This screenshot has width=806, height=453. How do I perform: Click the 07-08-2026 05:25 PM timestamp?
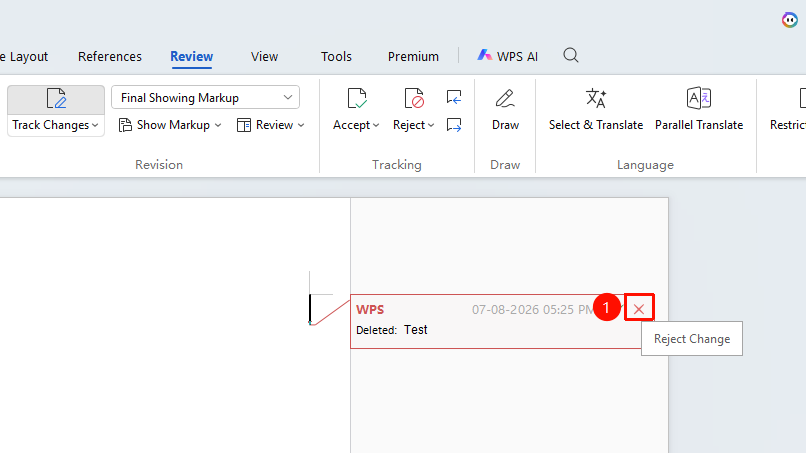point(533,310)
